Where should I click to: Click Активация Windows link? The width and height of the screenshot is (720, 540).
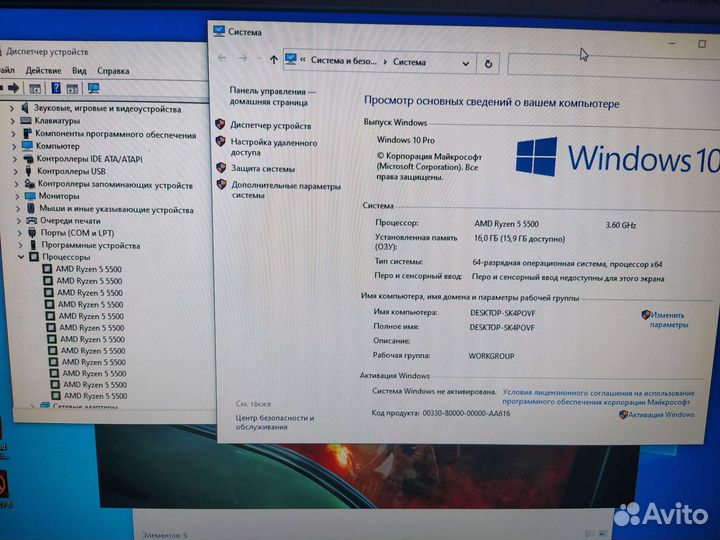[x=661, y=415]
